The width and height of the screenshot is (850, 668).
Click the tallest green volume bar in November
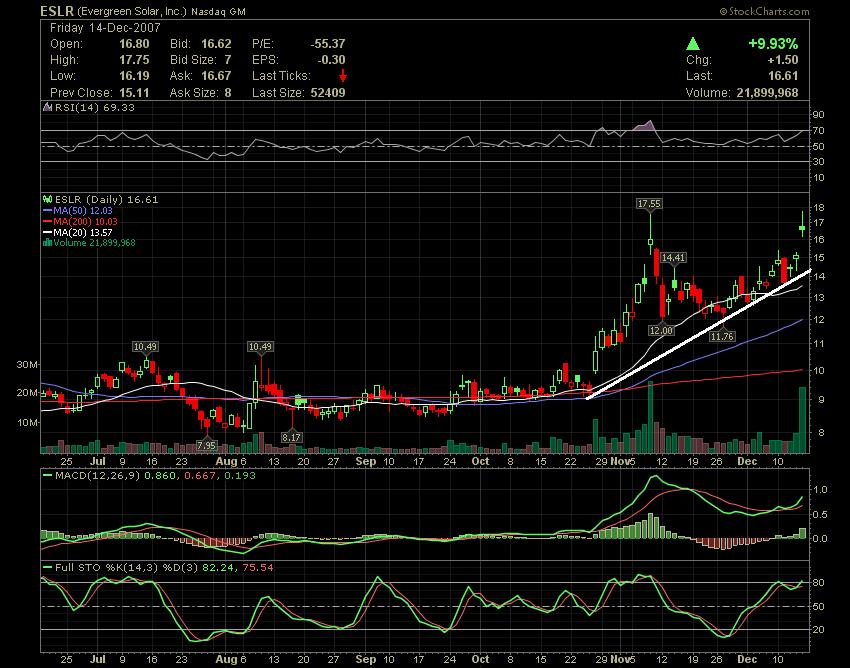(651, 417)
